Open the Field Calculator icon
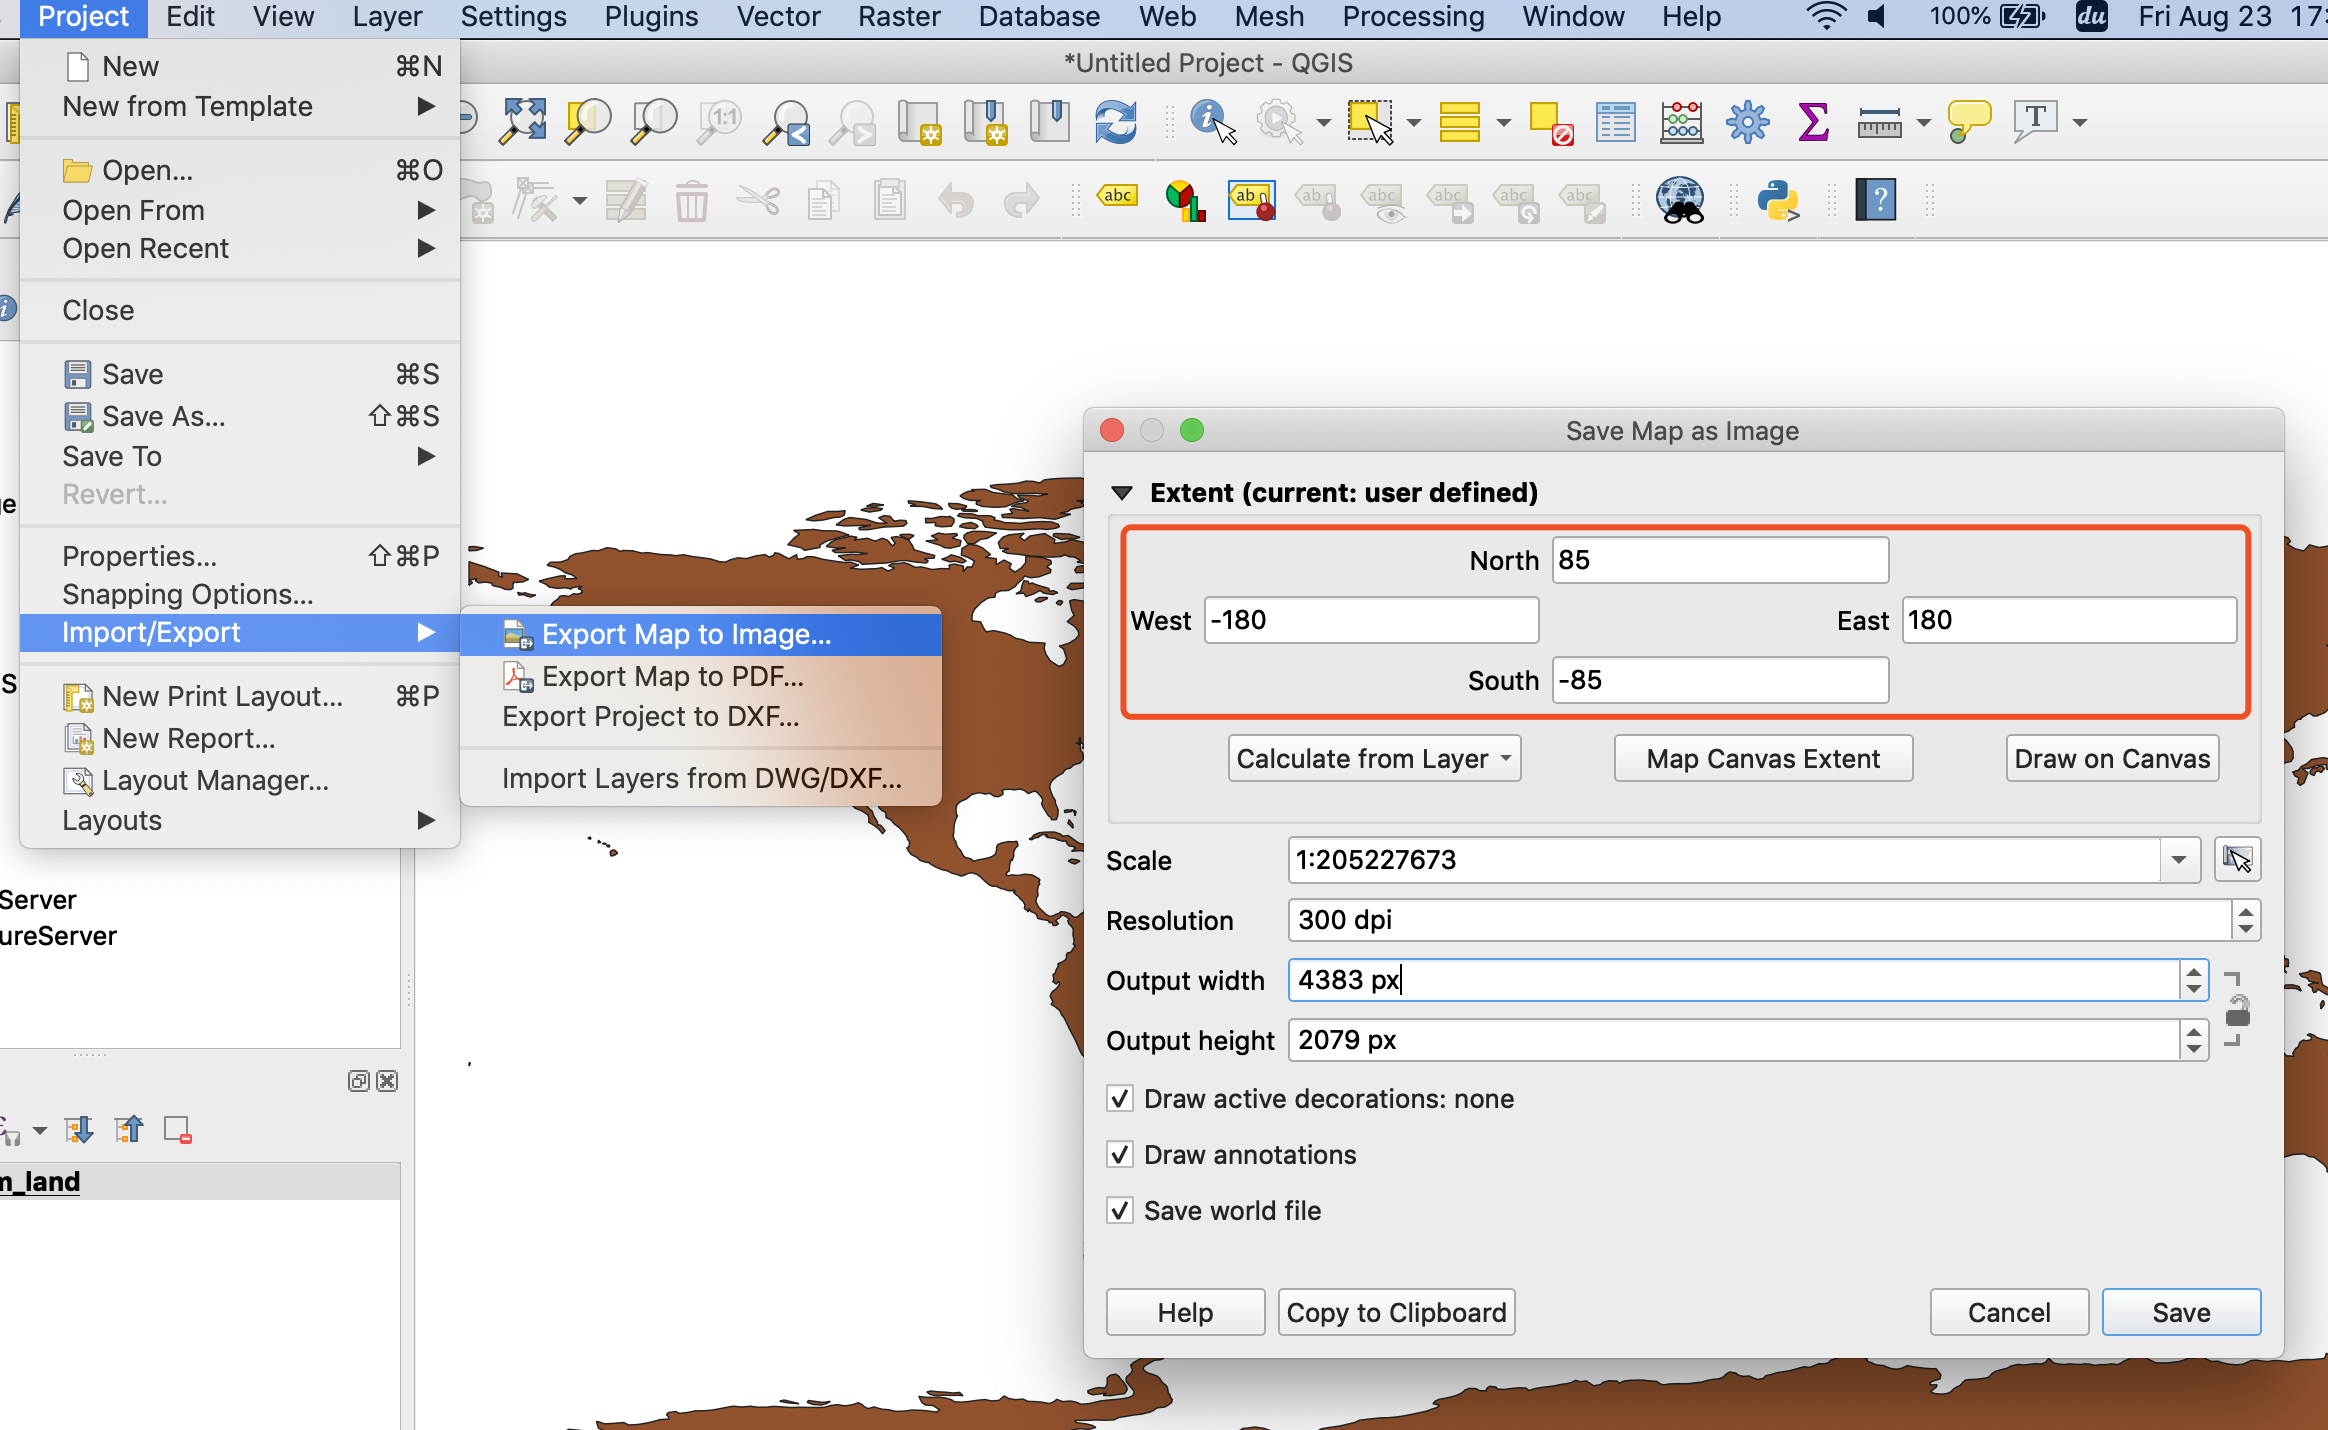This screenshot has width=2328, height=1430. pos(1682,122)
